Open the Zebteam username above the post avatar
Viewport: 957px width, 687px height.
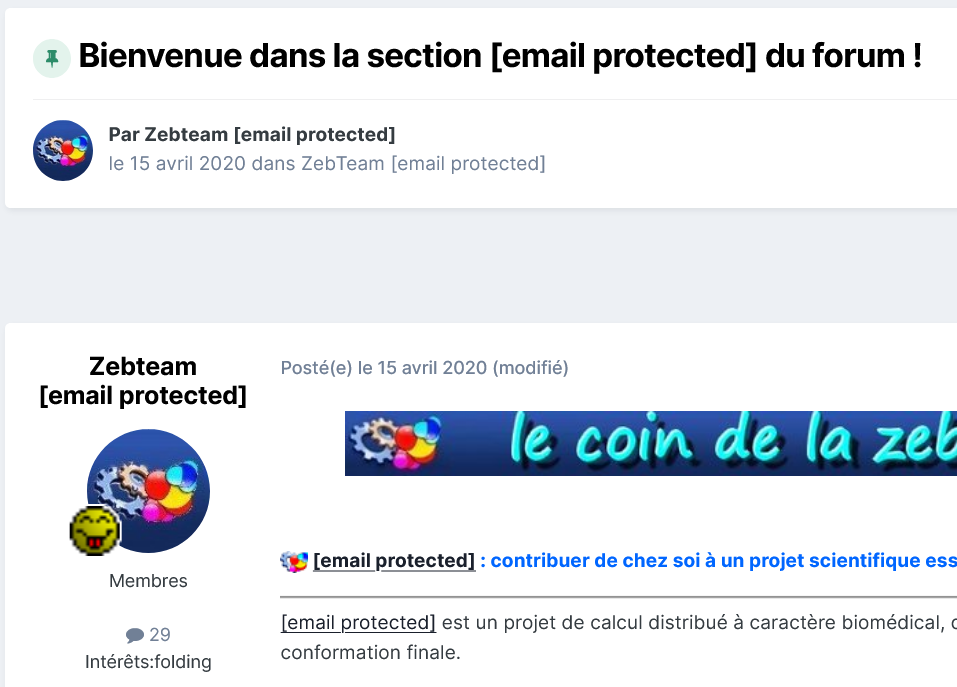pos(143,381)
